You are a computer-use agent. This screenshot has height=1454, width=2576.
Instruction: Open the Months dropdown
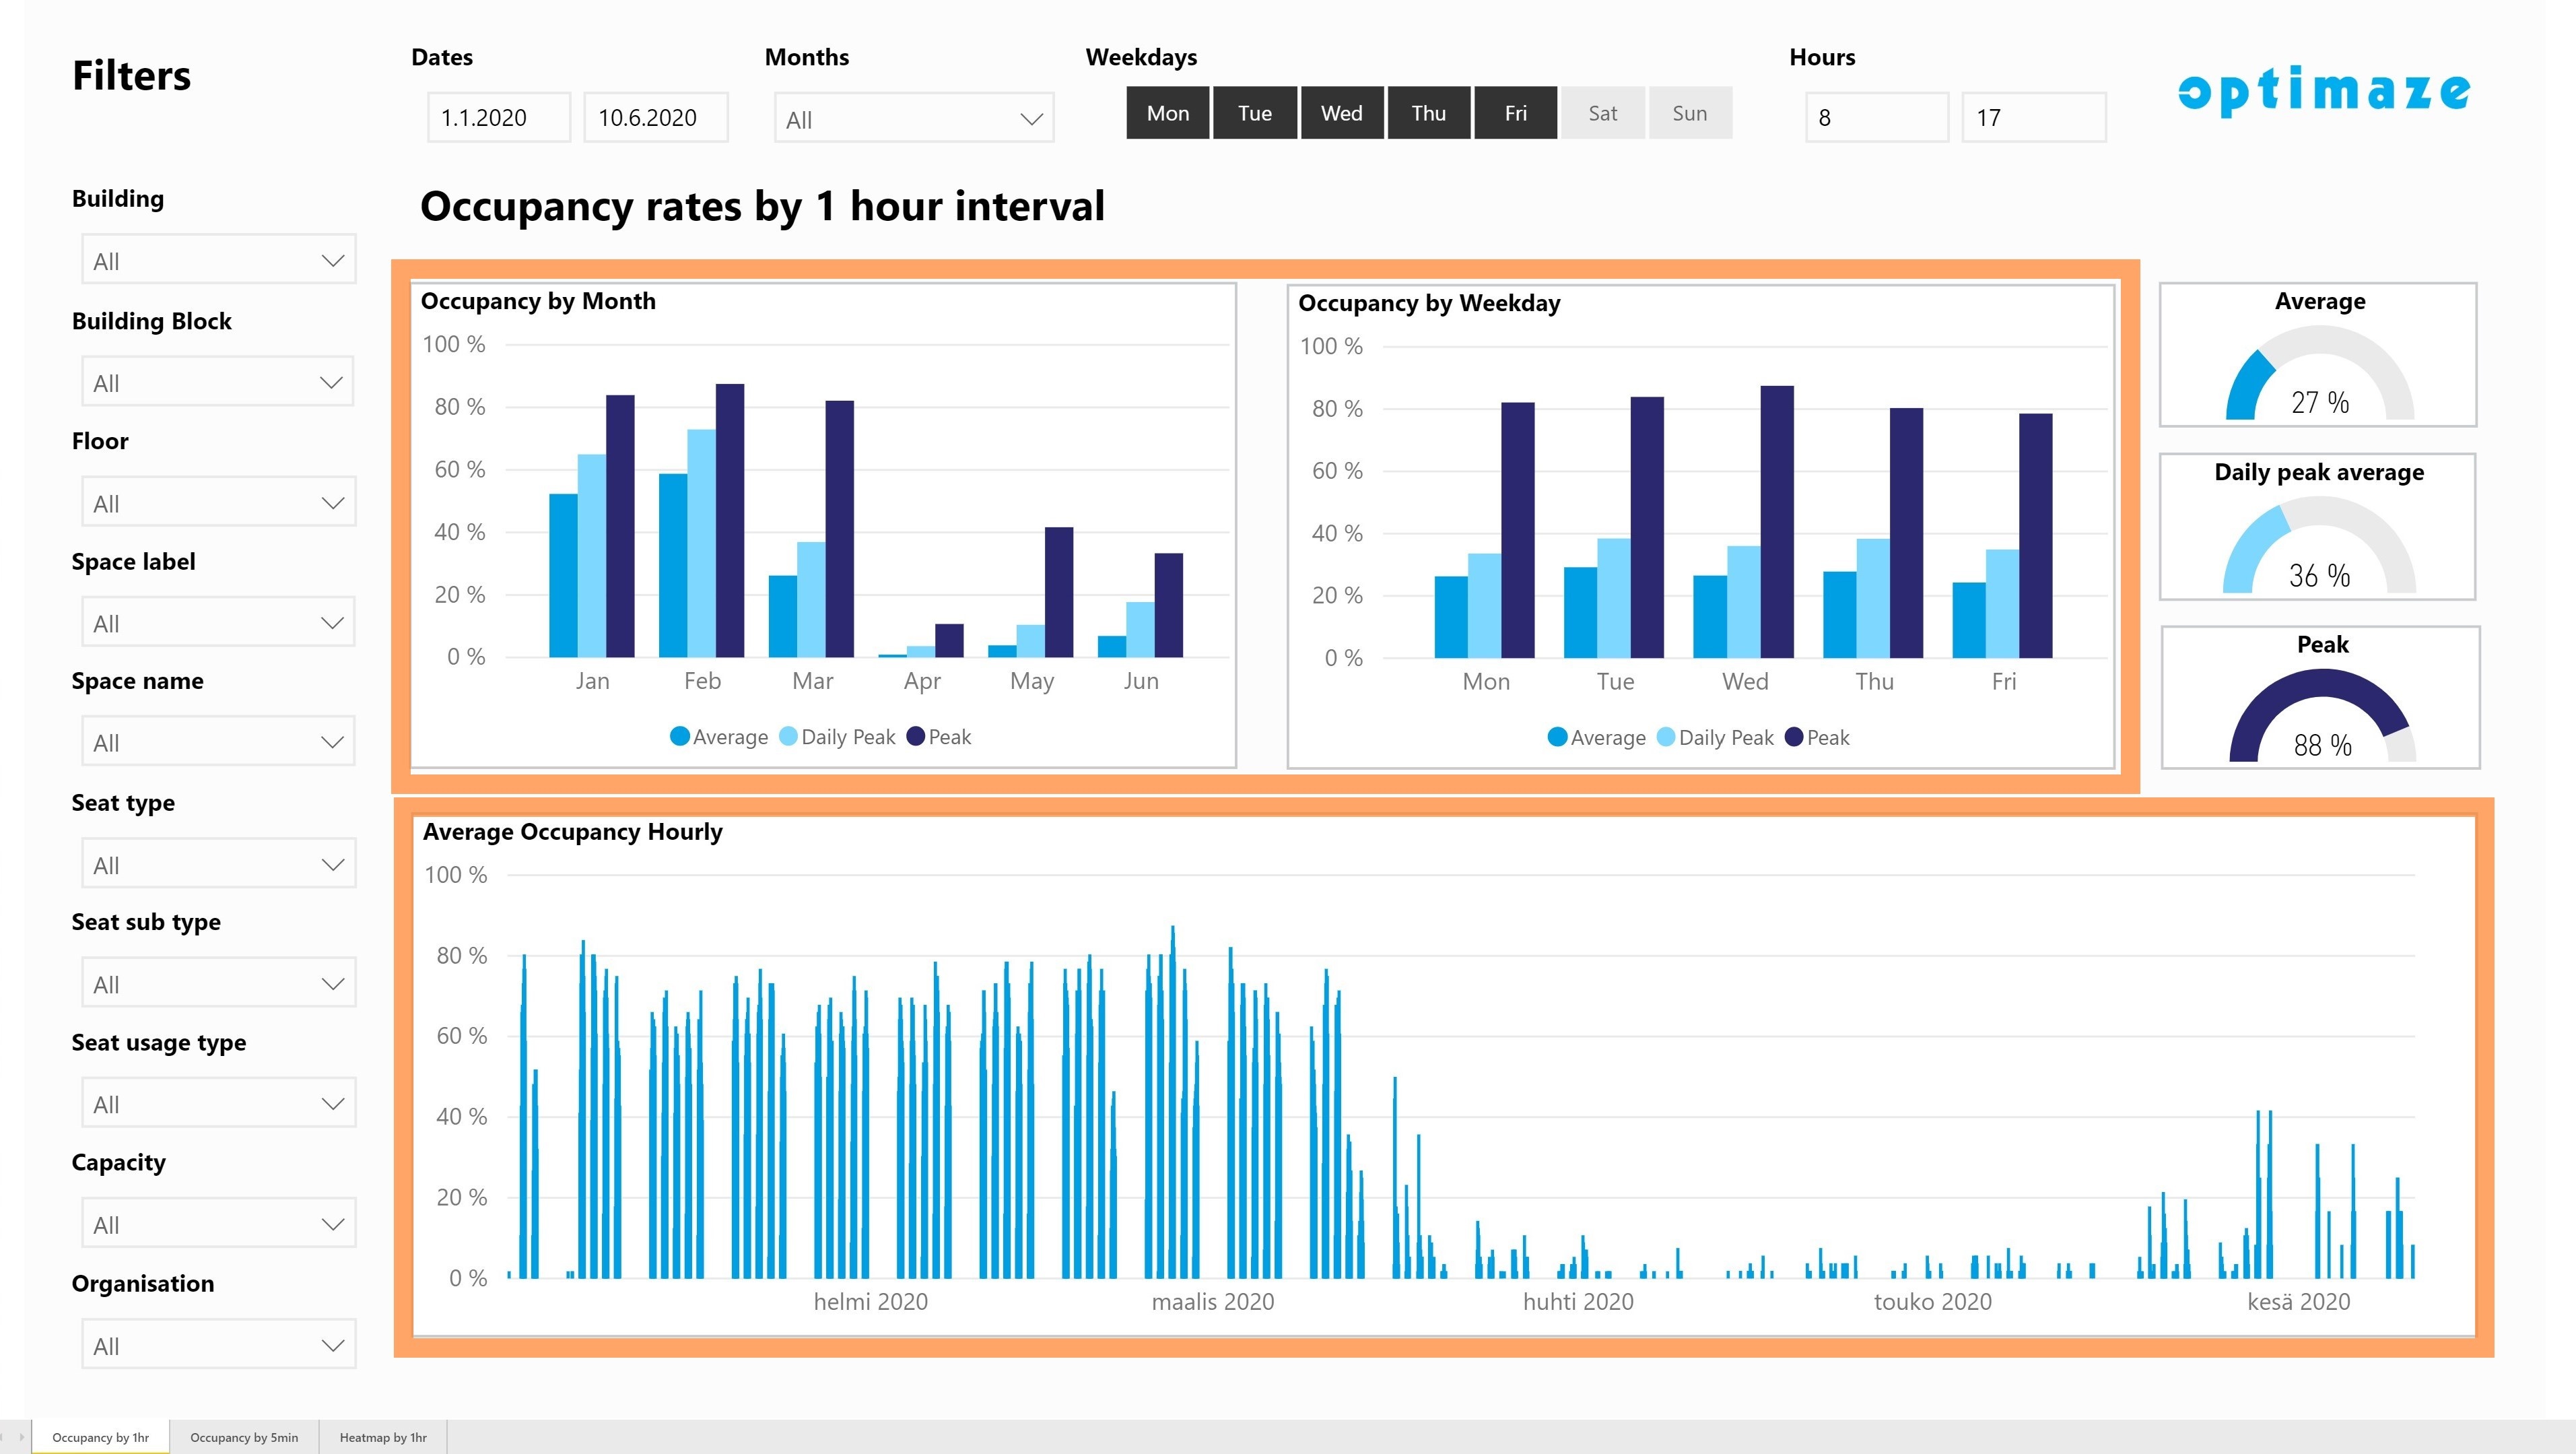tap(913, 118)
